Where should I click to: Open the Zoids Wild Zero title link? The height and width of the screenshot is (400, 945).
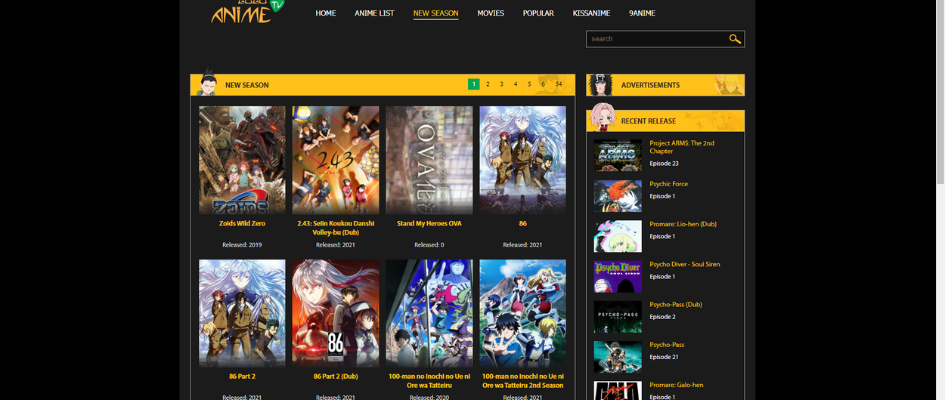click(242, 223)
